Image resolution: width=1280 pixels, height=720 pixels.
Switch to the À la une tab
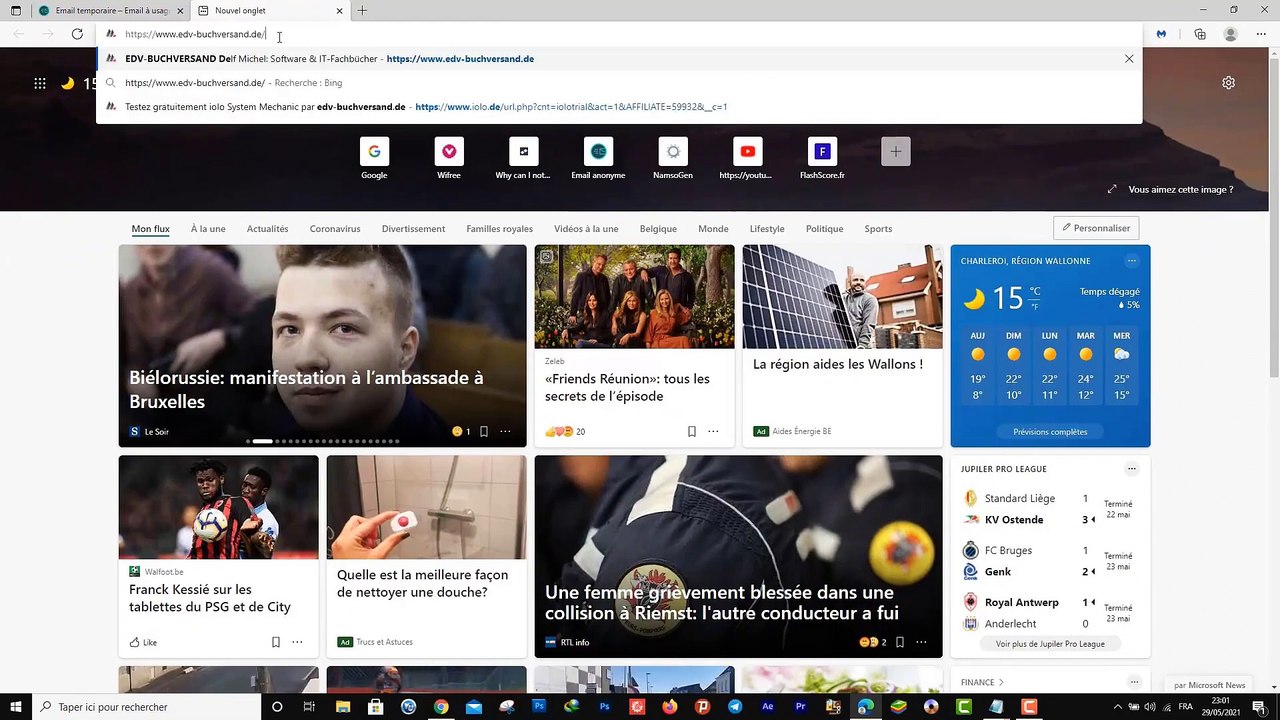208,229
